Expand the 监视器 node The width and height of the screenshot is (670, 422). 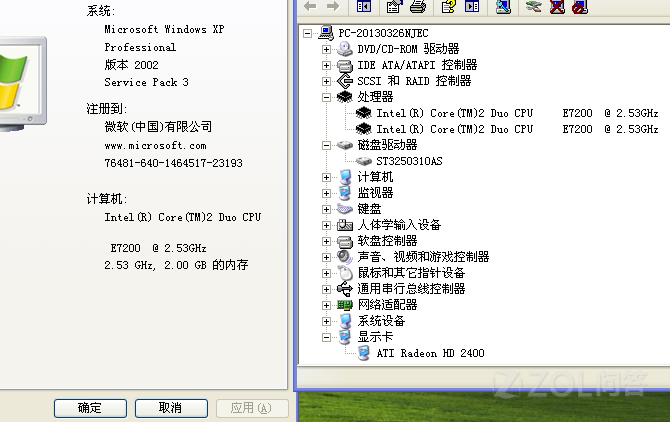pos(326,193)
